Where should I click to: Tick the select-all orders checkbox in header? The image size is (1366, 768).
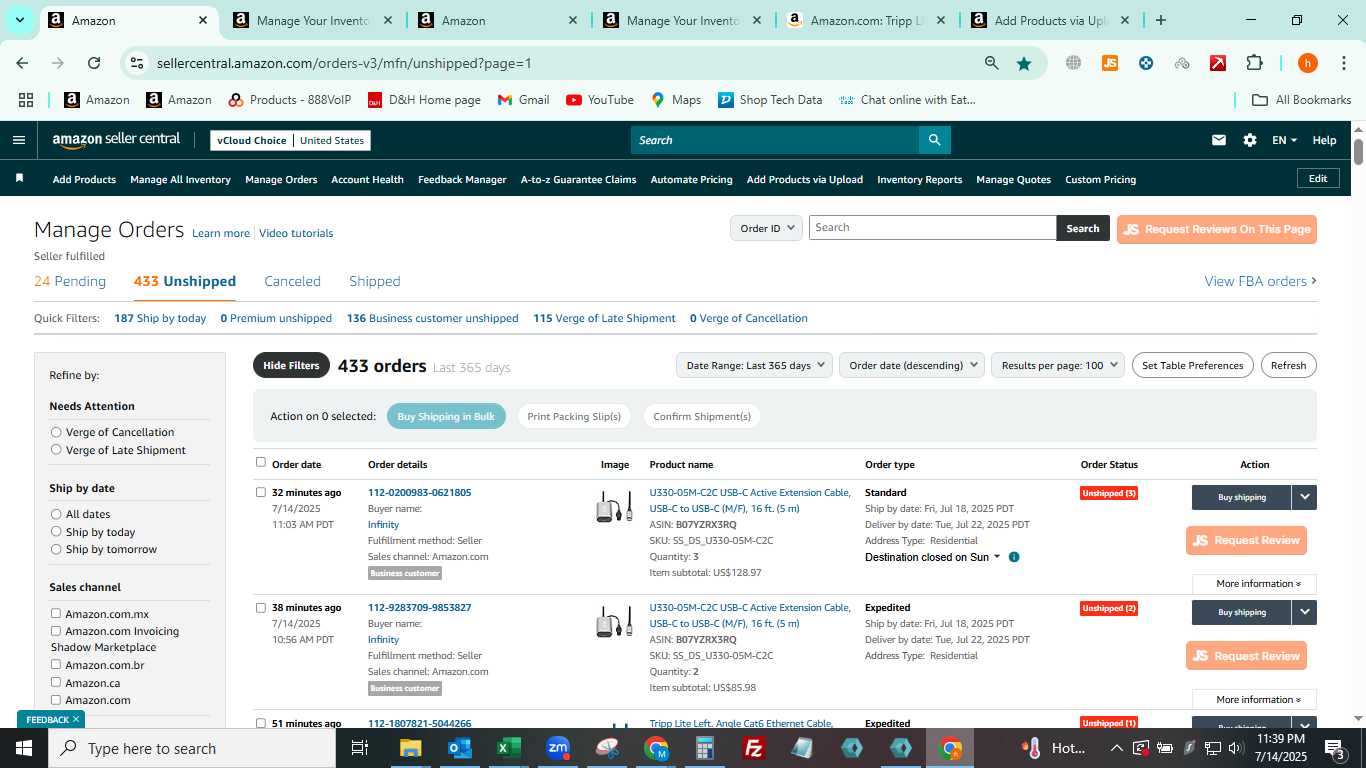[261, 462]
